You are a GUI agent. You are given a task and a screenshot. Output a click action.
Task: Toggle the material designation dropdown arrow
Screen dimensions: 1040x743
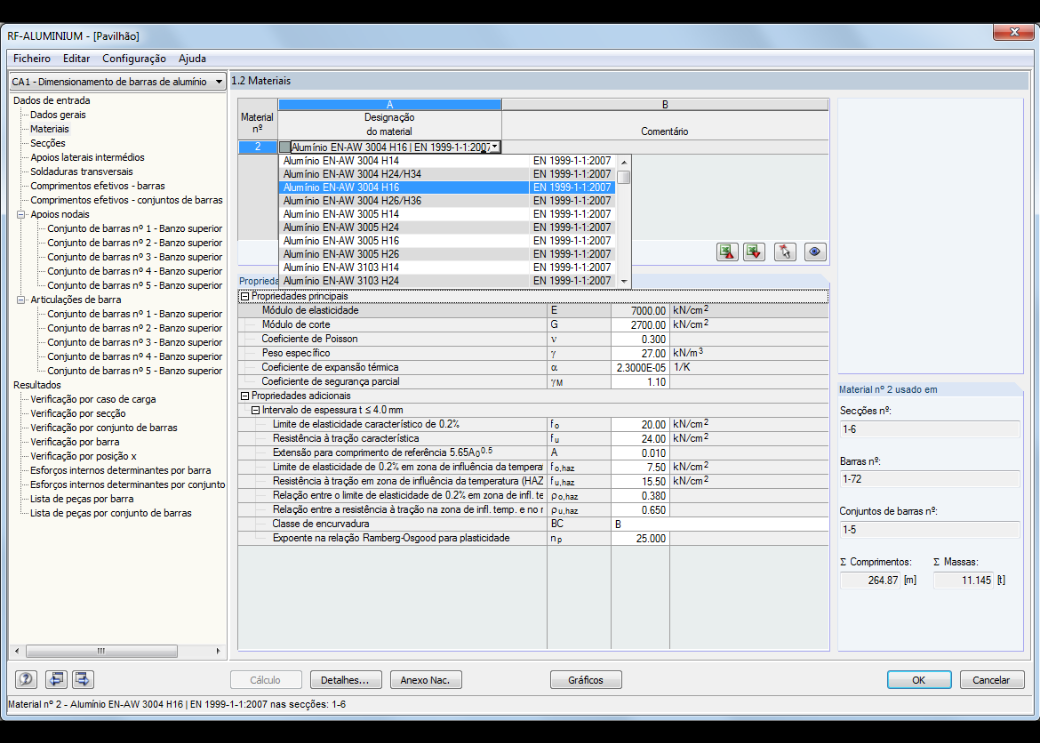click(495, 147)
